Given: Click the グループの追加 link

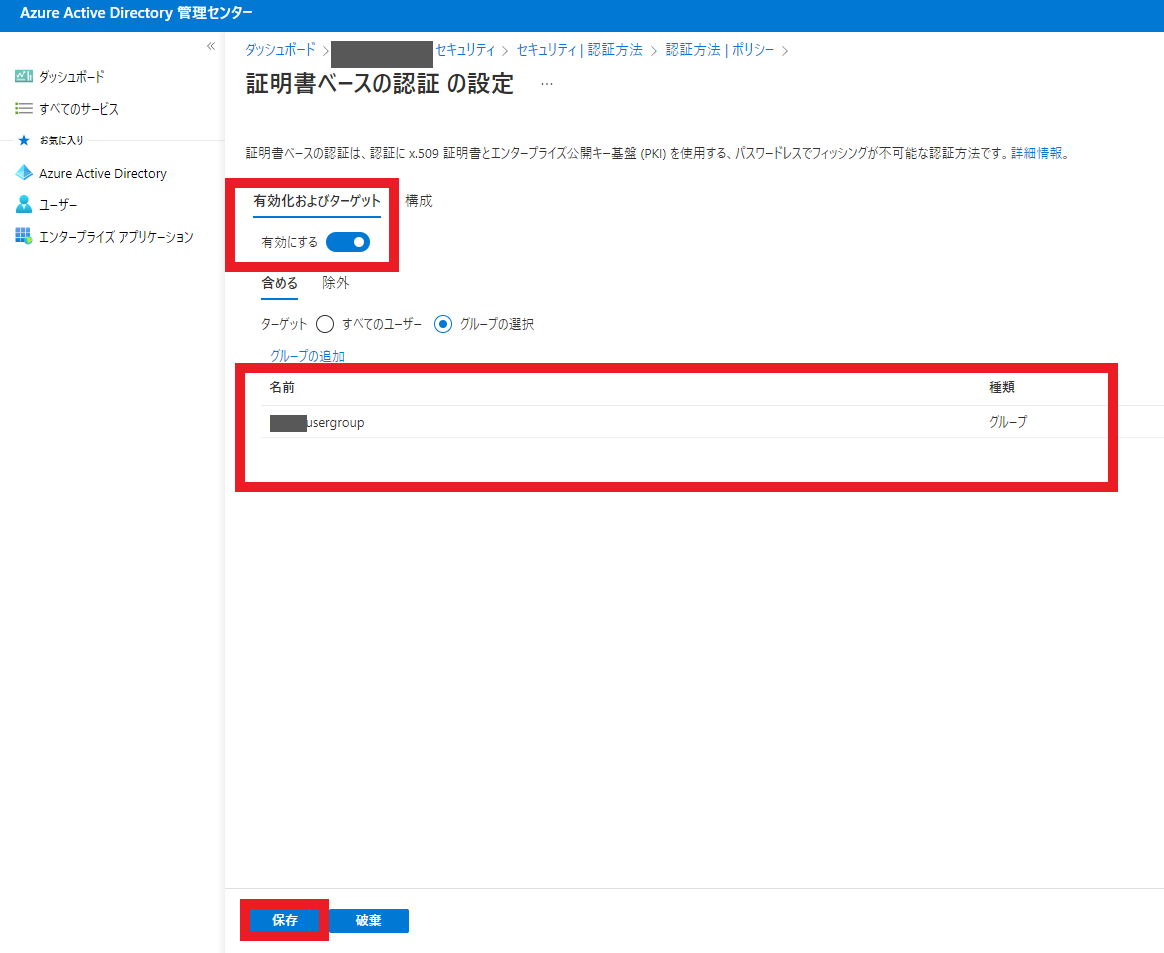Looking at the screenshot, I should pos(307,356).
